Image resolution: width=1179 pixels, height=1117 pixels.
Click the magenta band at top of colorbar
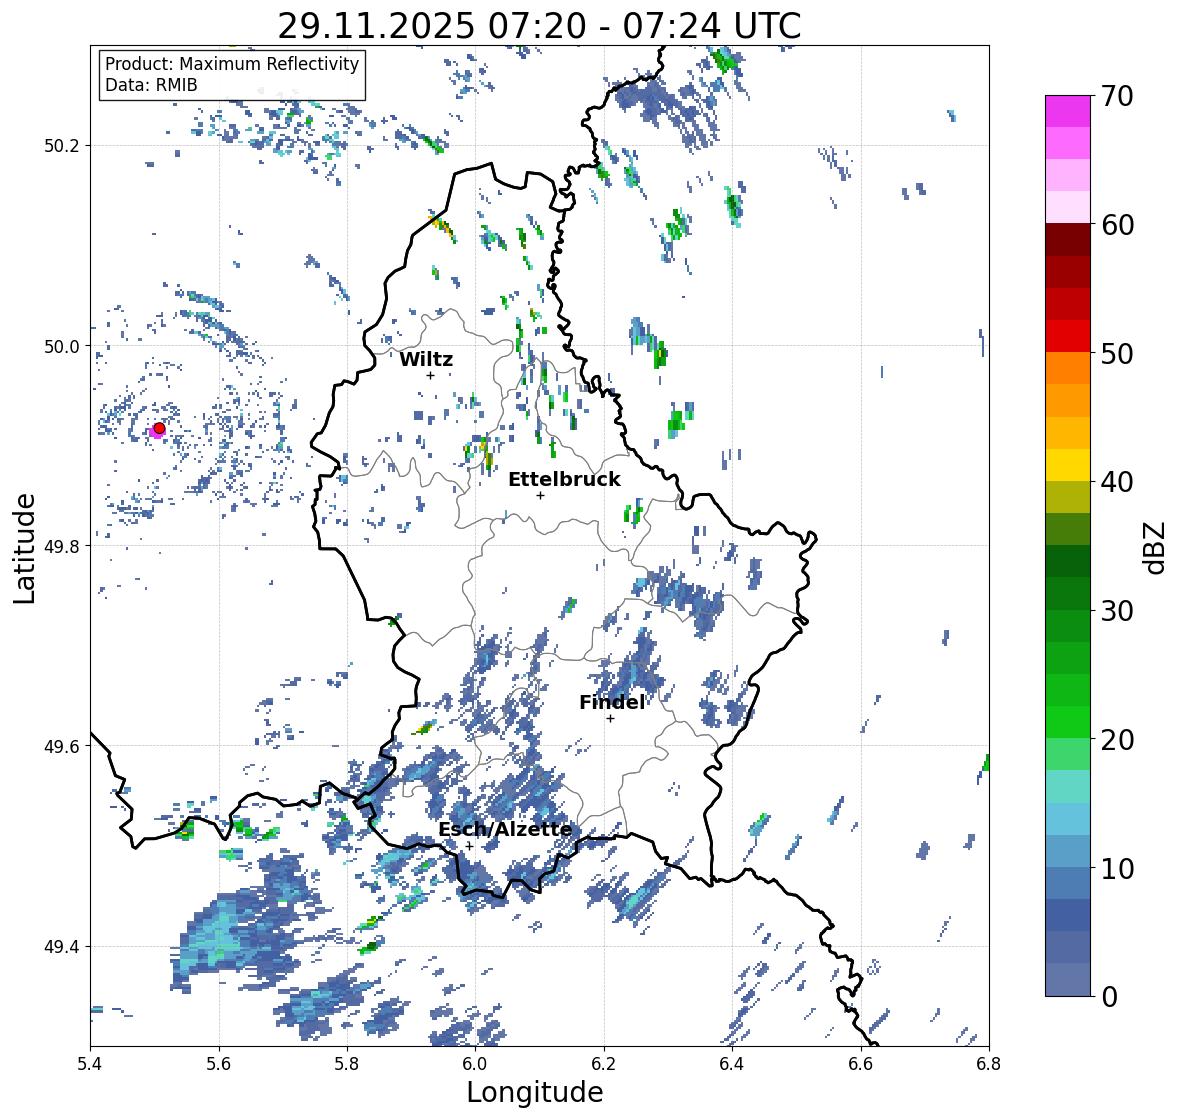coord(1068,111)
